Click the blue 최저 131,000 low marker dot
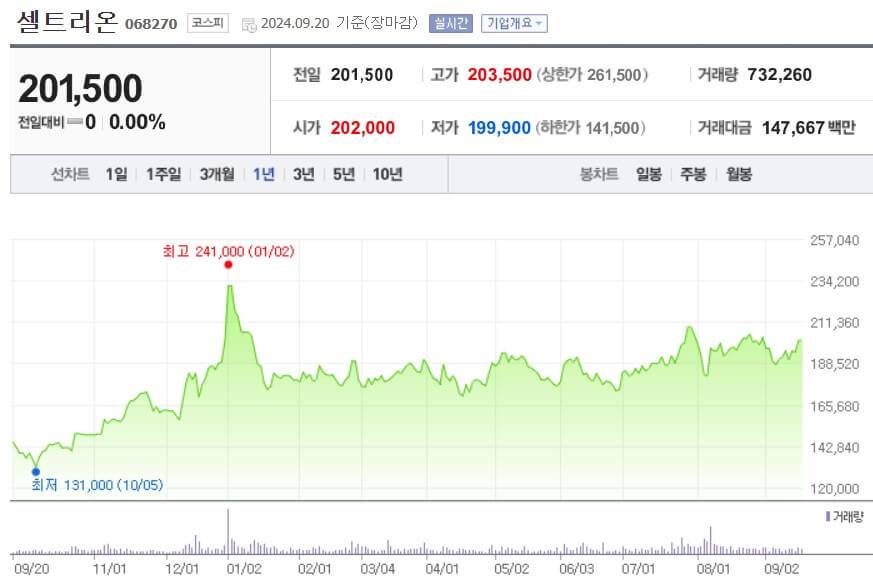This screenshot has width=873, height=583. click(x=36, y=472)
